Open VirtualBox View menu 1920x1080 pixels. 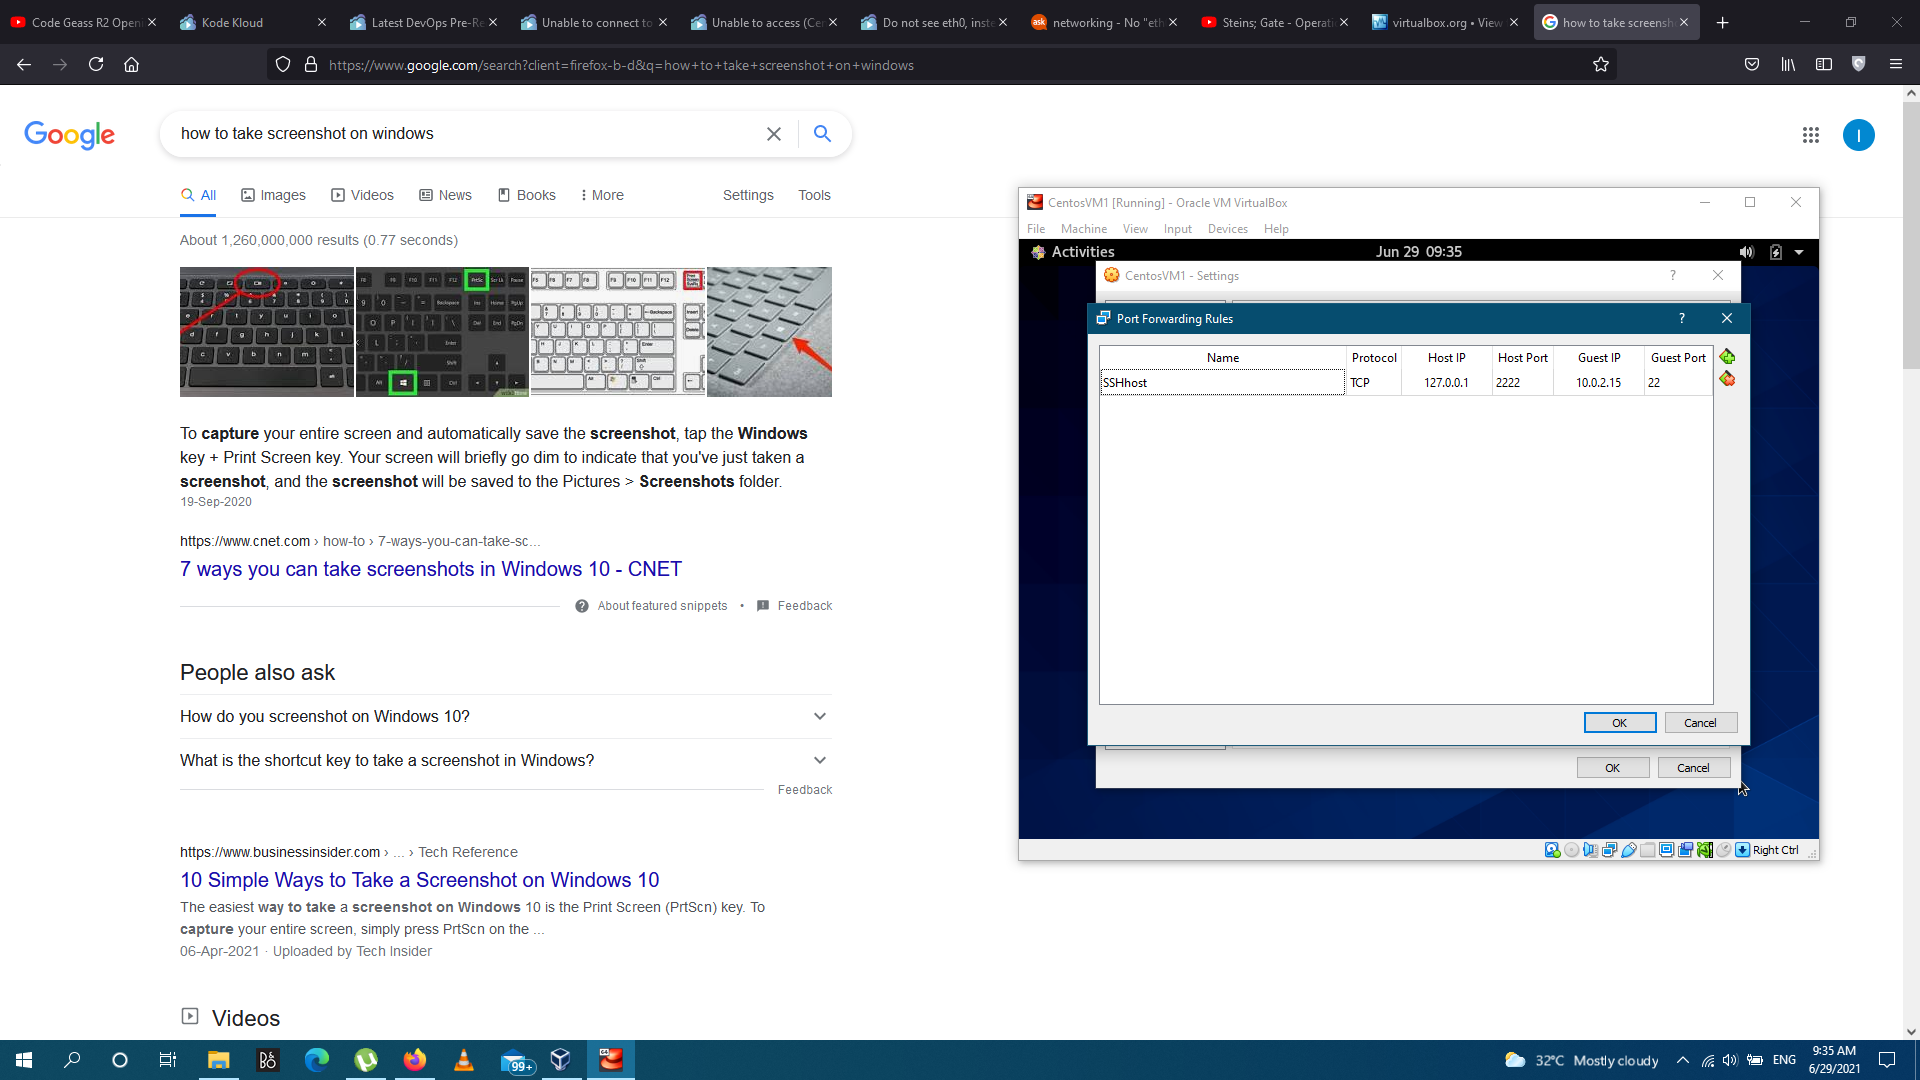[1135, 229]
